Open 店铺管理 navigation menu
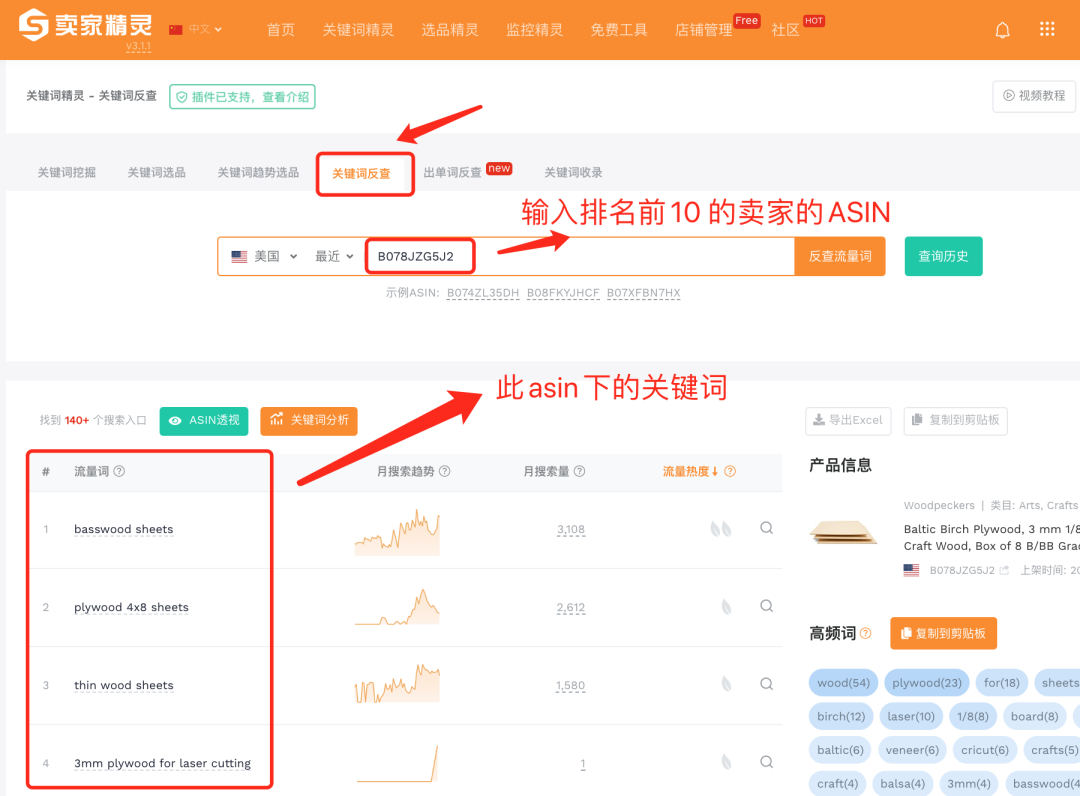Viewport: 1080px width, 796px height. tap(703, 30)
